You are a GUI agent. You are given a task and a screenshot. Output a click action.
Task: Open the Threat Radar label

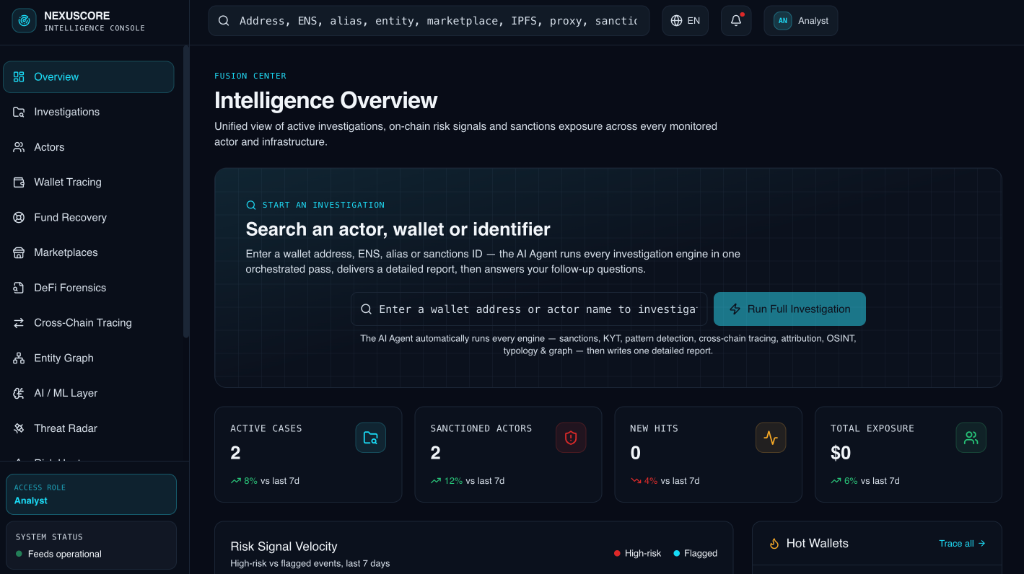[x=65, y=428]
